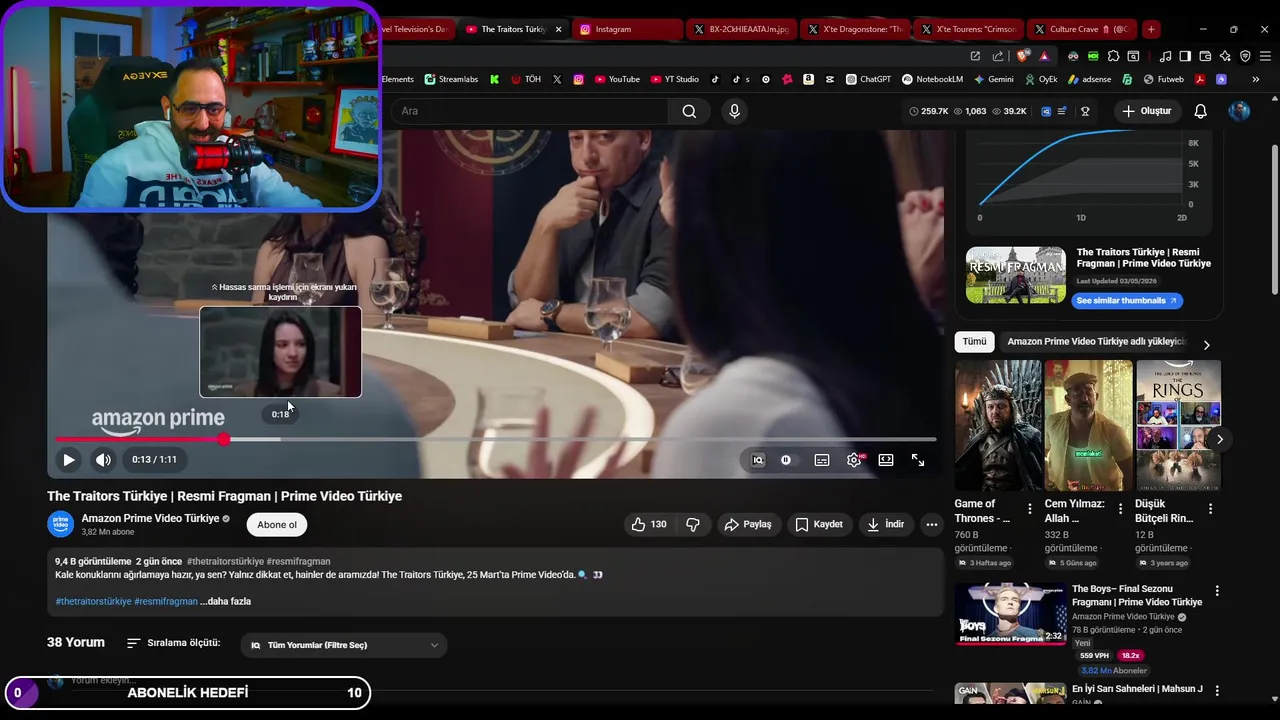Dislike the video with thumbs down
Screen dimensions: 1280x720
tap(692, 524)
